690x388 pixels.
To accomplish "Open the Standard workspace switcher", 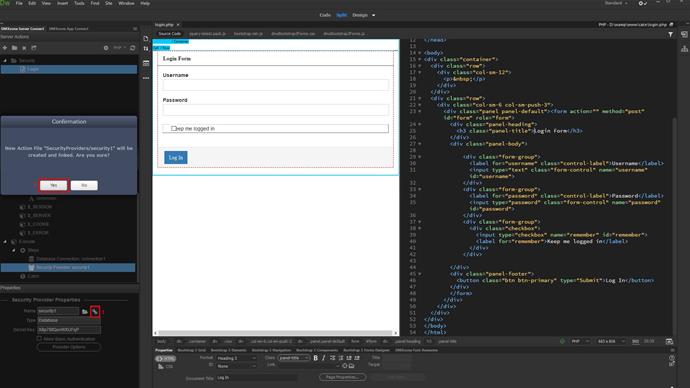I will [616, 3].
